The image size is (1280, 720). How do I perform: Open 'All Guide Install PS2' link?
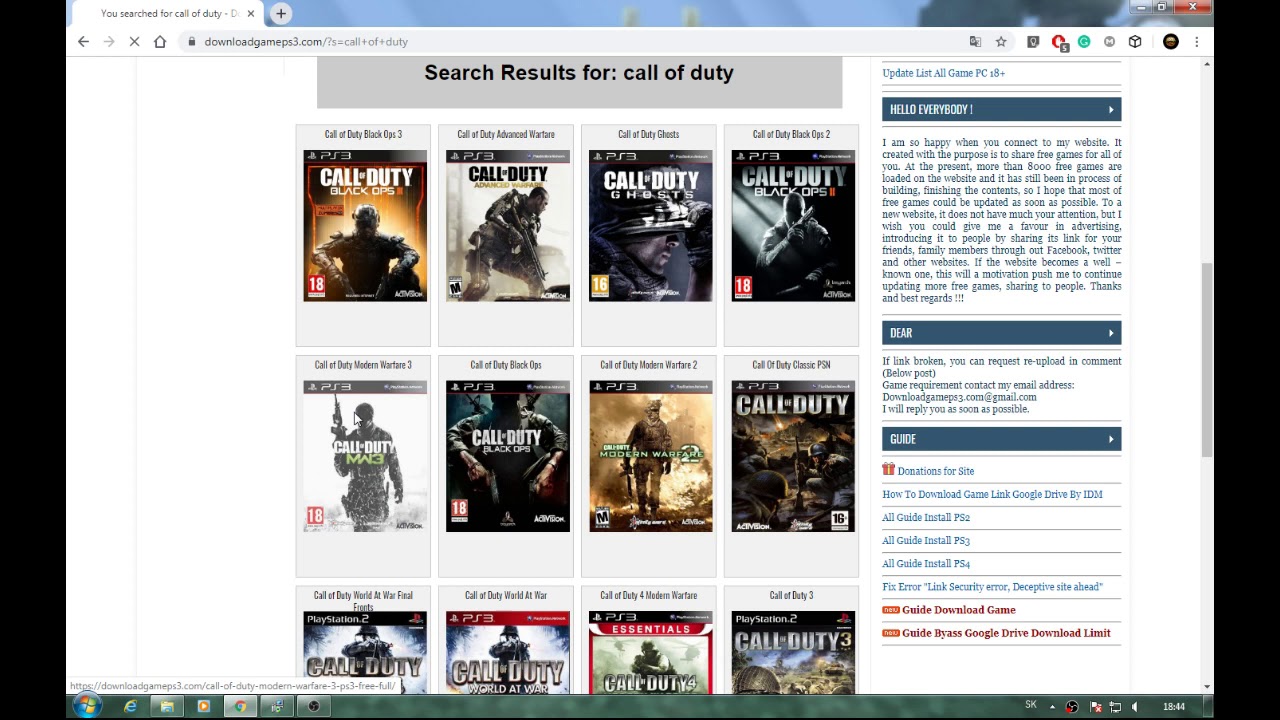[926, 517]
